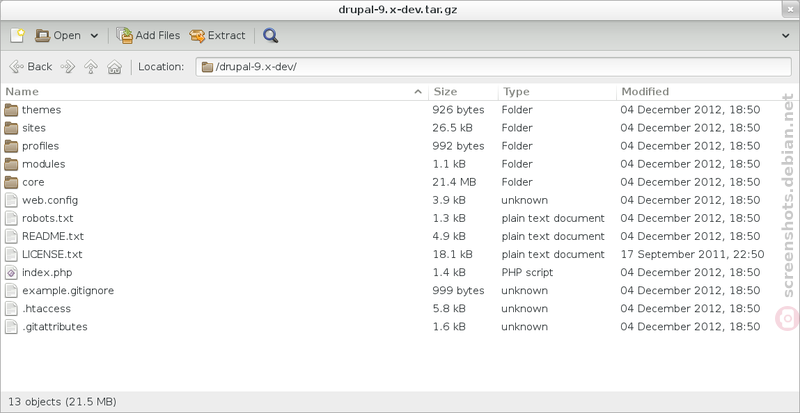Click the .htaccess file name
Viewport: 800px width, 413px height.
tap(46, 308)
